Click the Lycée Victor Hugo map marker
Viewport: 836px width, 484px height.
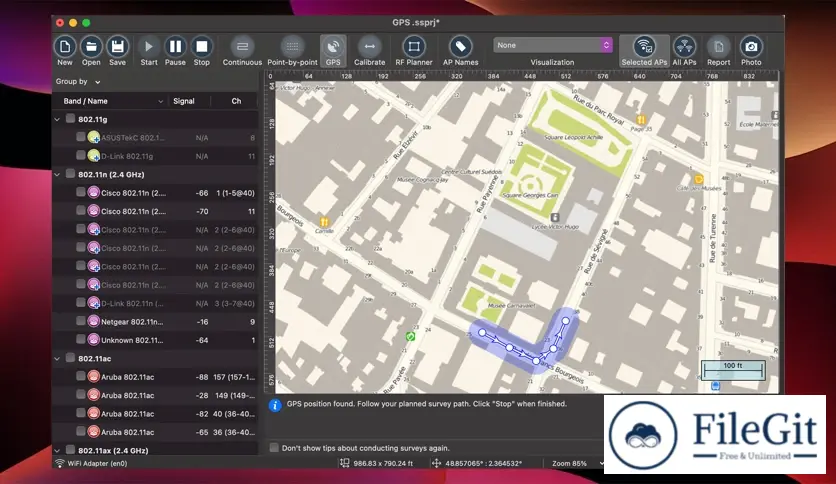tap(554, 217)
